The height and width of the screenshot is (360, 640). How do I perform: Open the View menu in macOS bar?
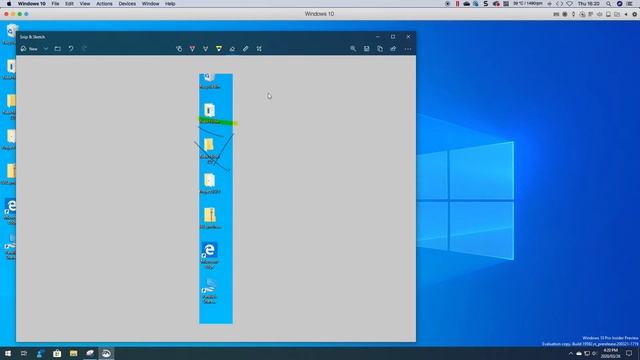[x=85, y=4]
